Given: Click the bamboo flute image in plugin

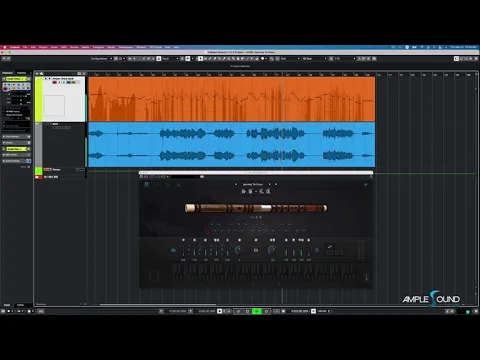Looking at the screenshot, I should (256, 208).
